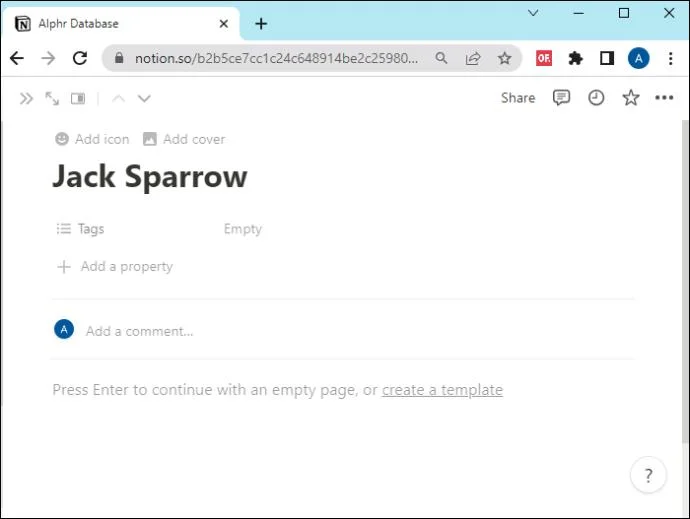Click the Tags list icon
This screenshot has height=519, width=690.
tap(64, 229)
